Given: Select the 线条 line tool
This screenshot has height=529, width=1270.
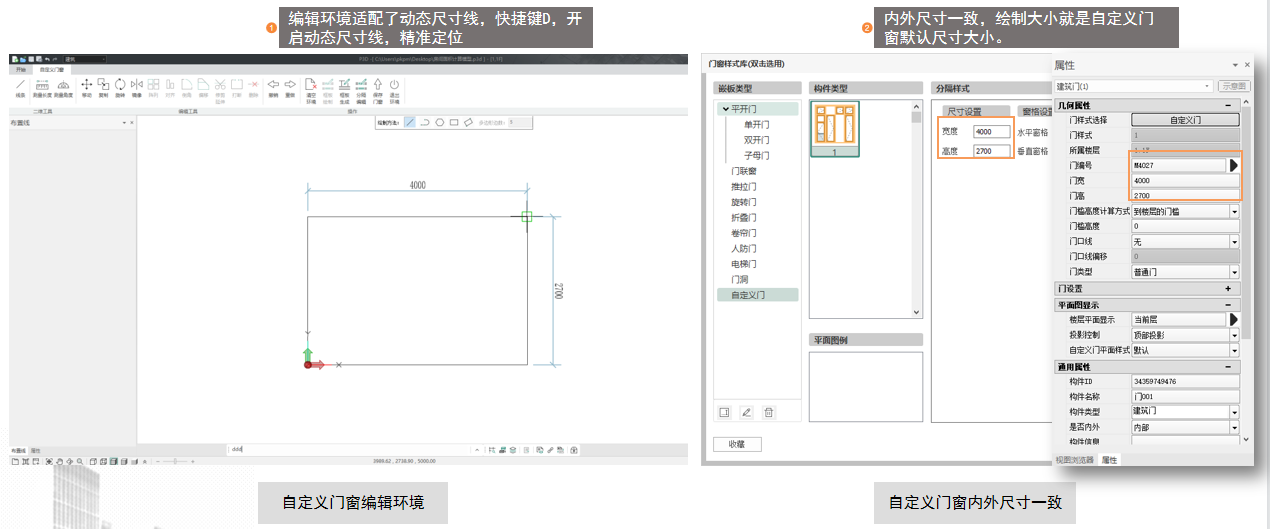Looking at the screenshot, I should [x=20, y=88].
